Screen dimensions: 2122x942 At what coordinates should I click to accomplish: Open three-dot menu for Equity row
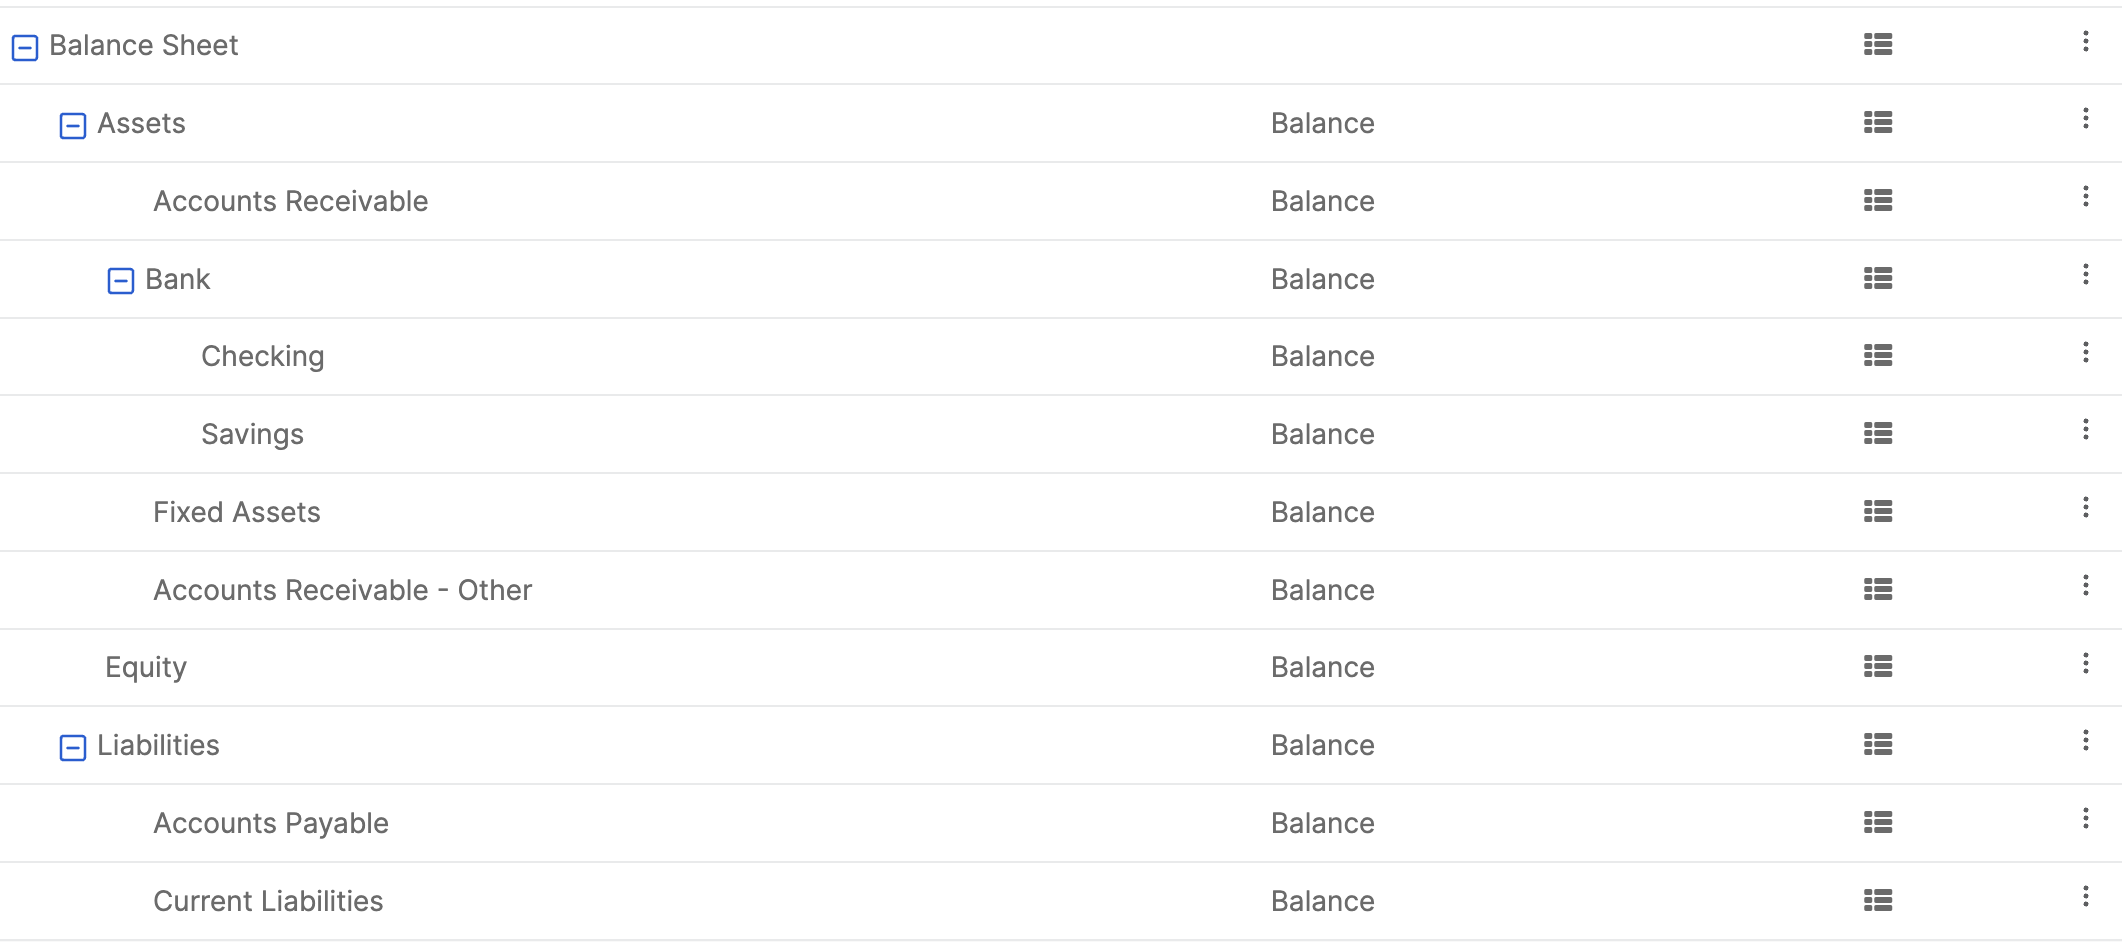2085,664
